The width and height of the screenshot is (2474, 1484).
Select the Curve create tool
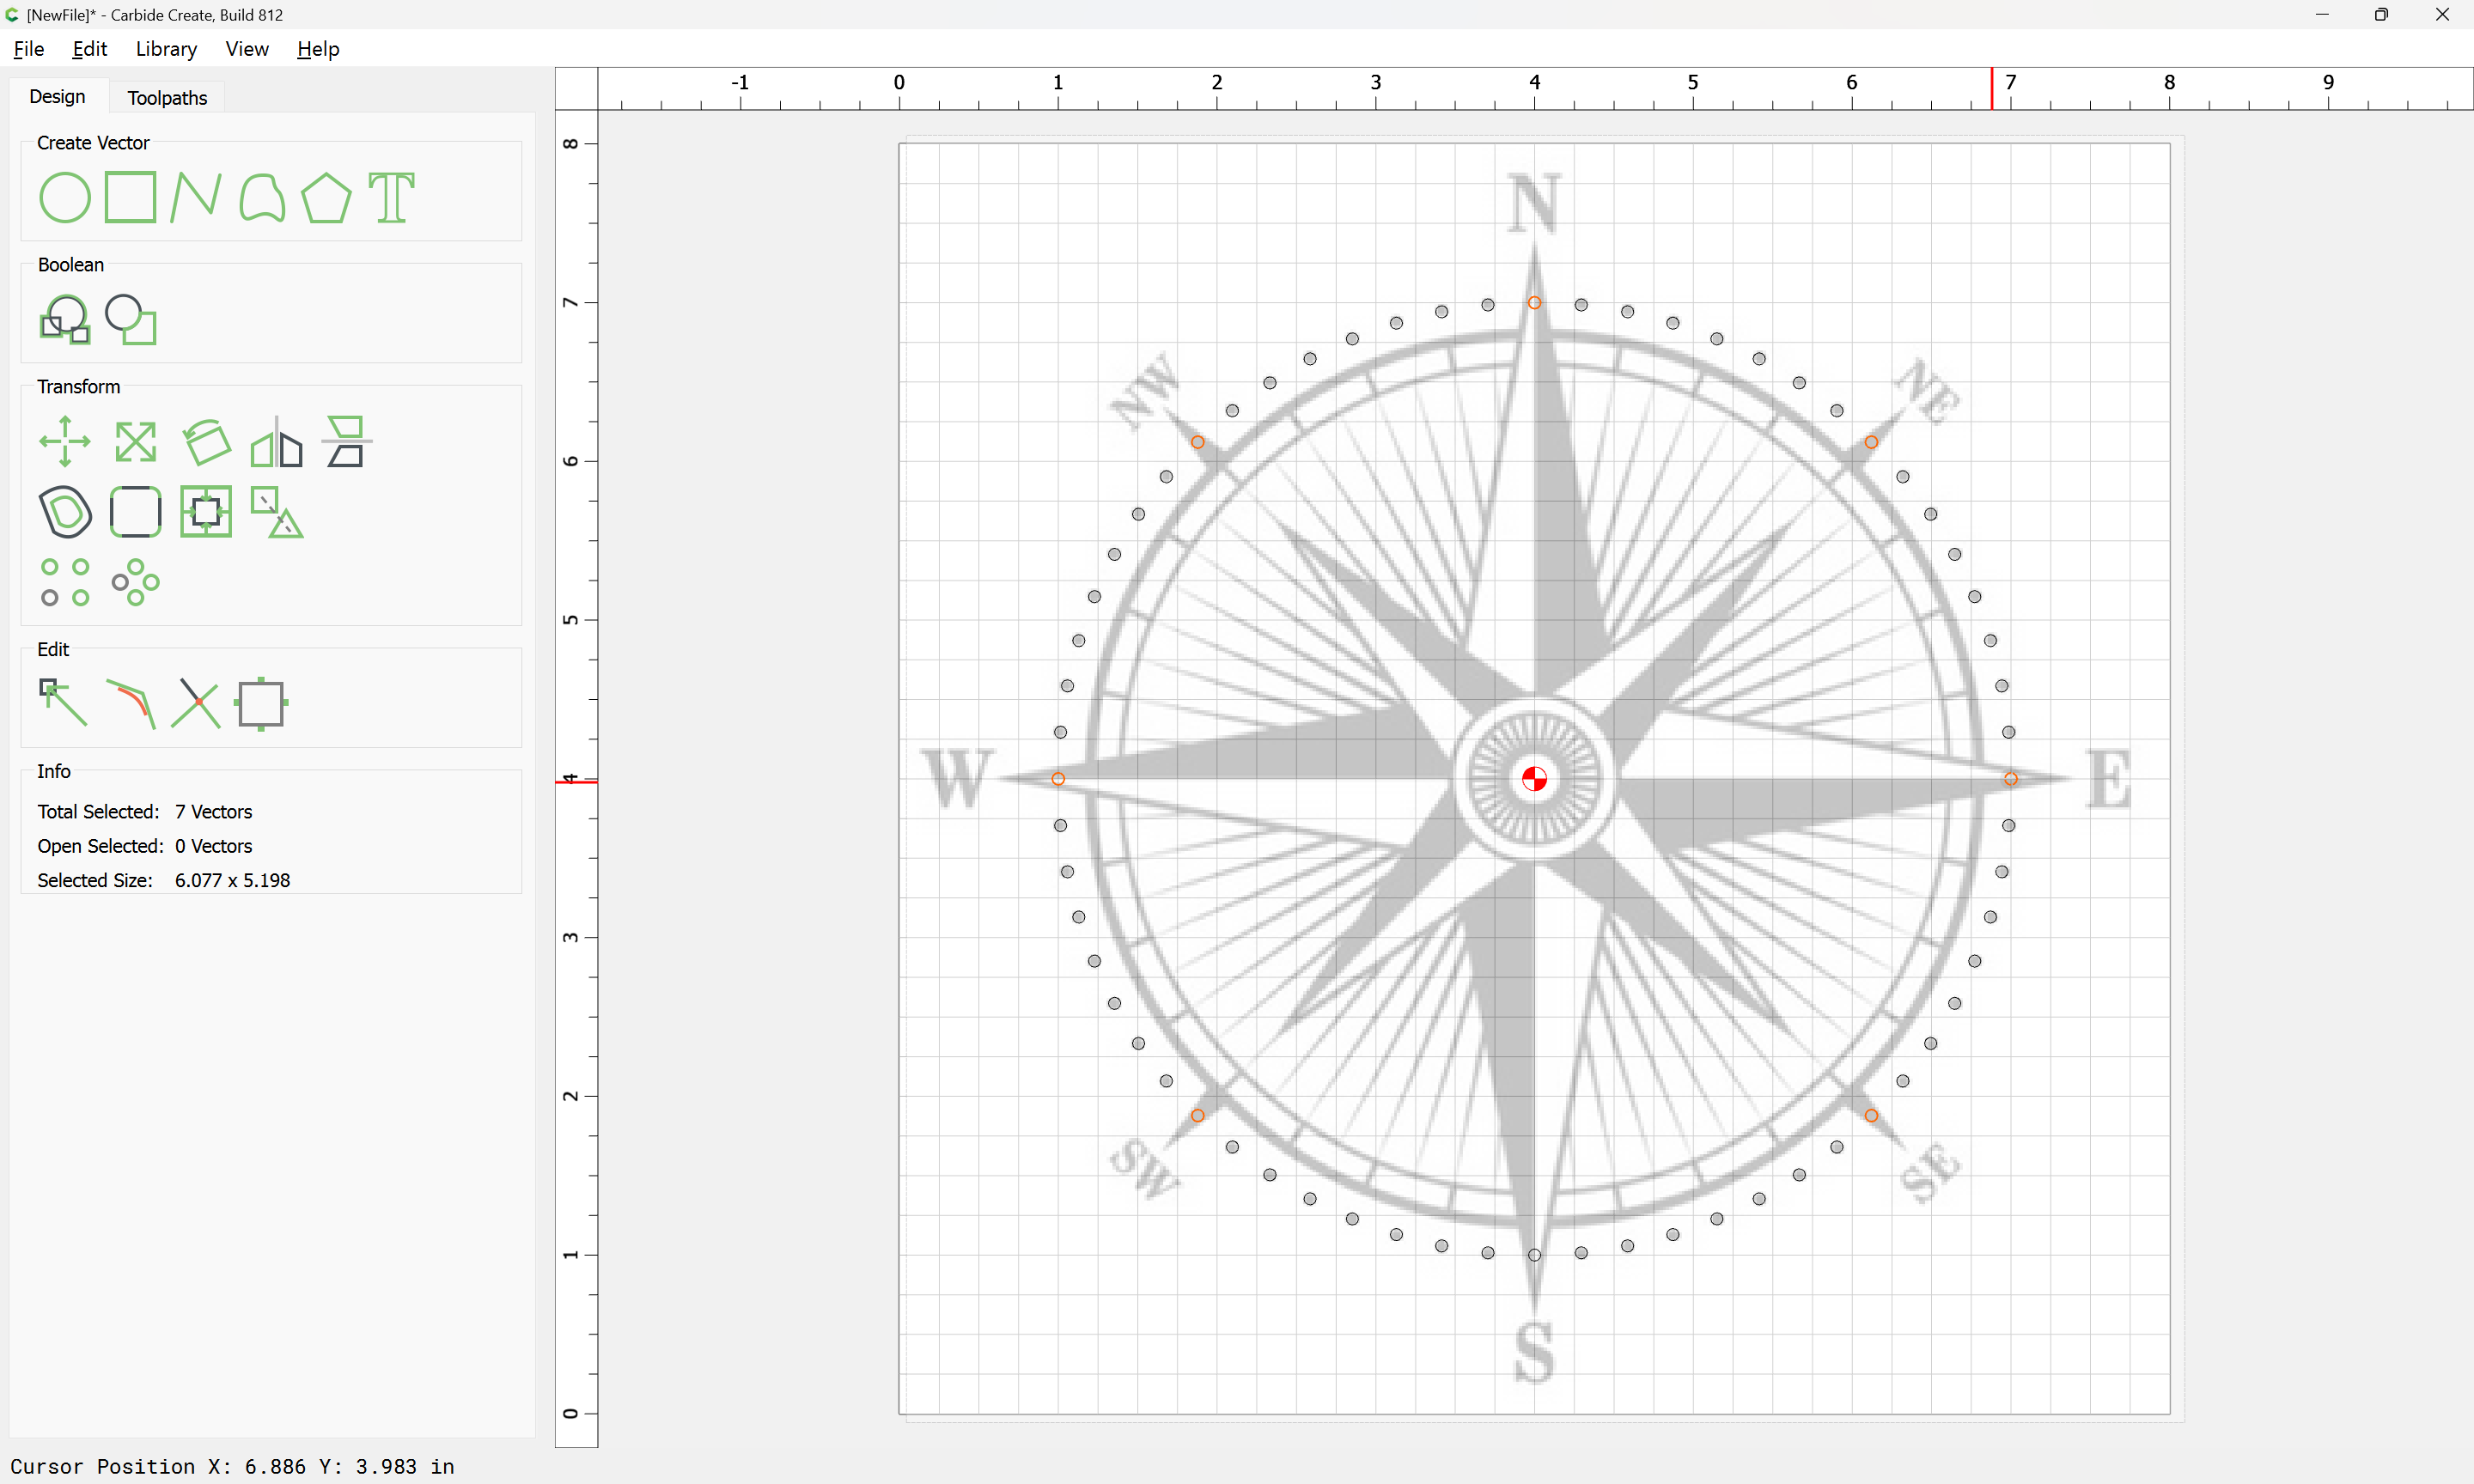(262, 197)
